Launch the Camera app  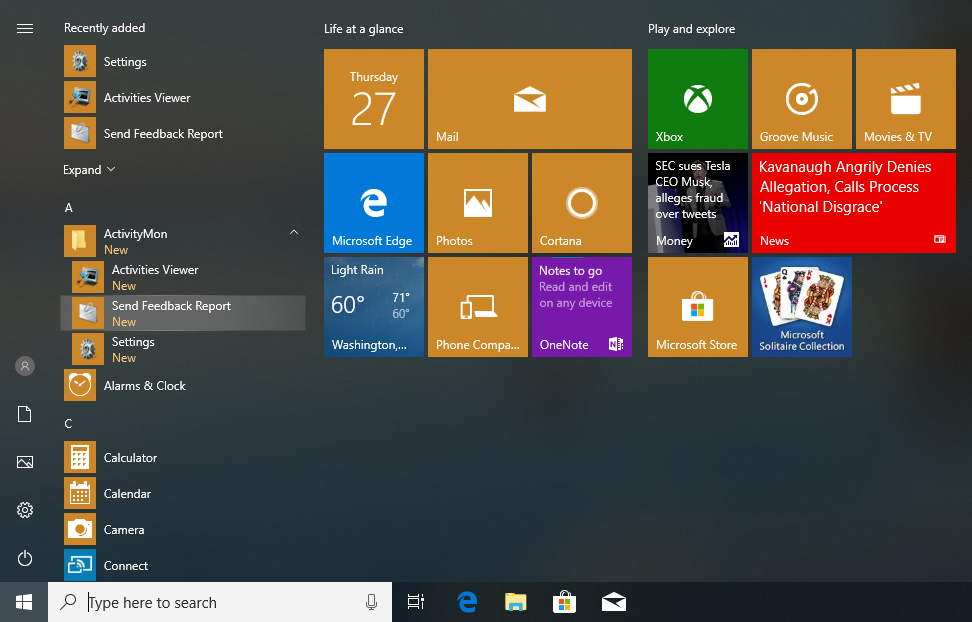pos(184,529)
